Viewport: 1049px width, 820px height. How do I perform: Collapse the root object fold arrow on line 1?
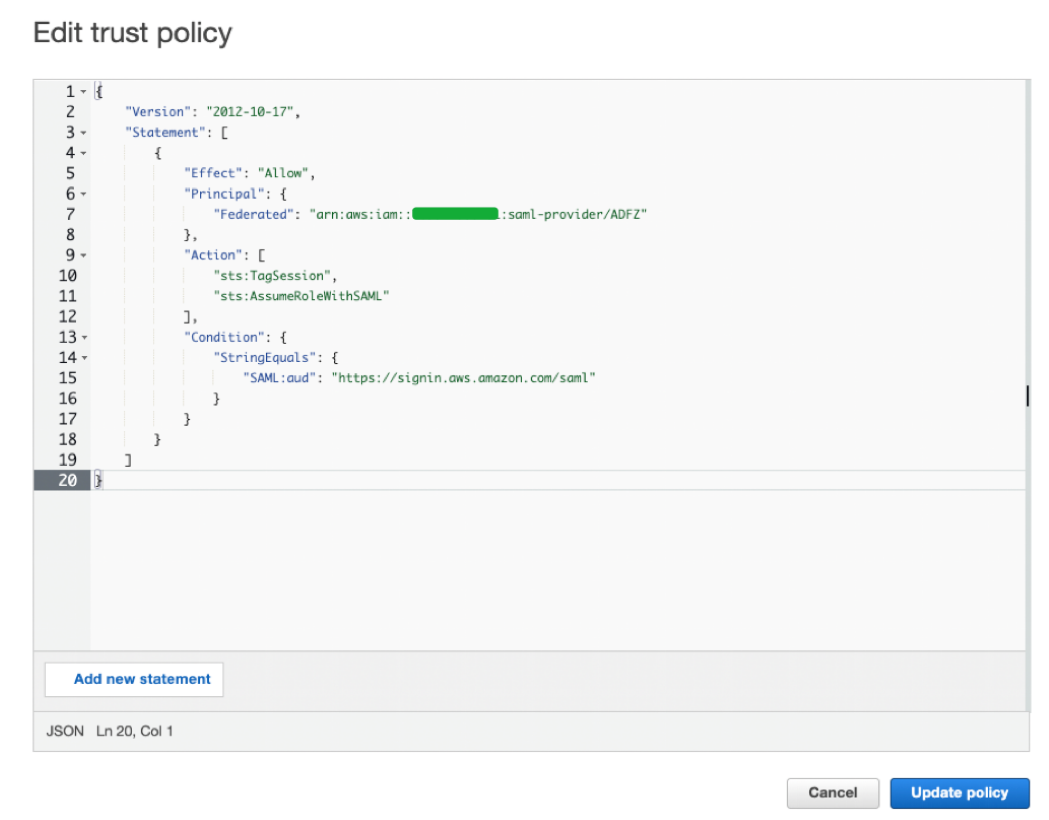point(83,92)
